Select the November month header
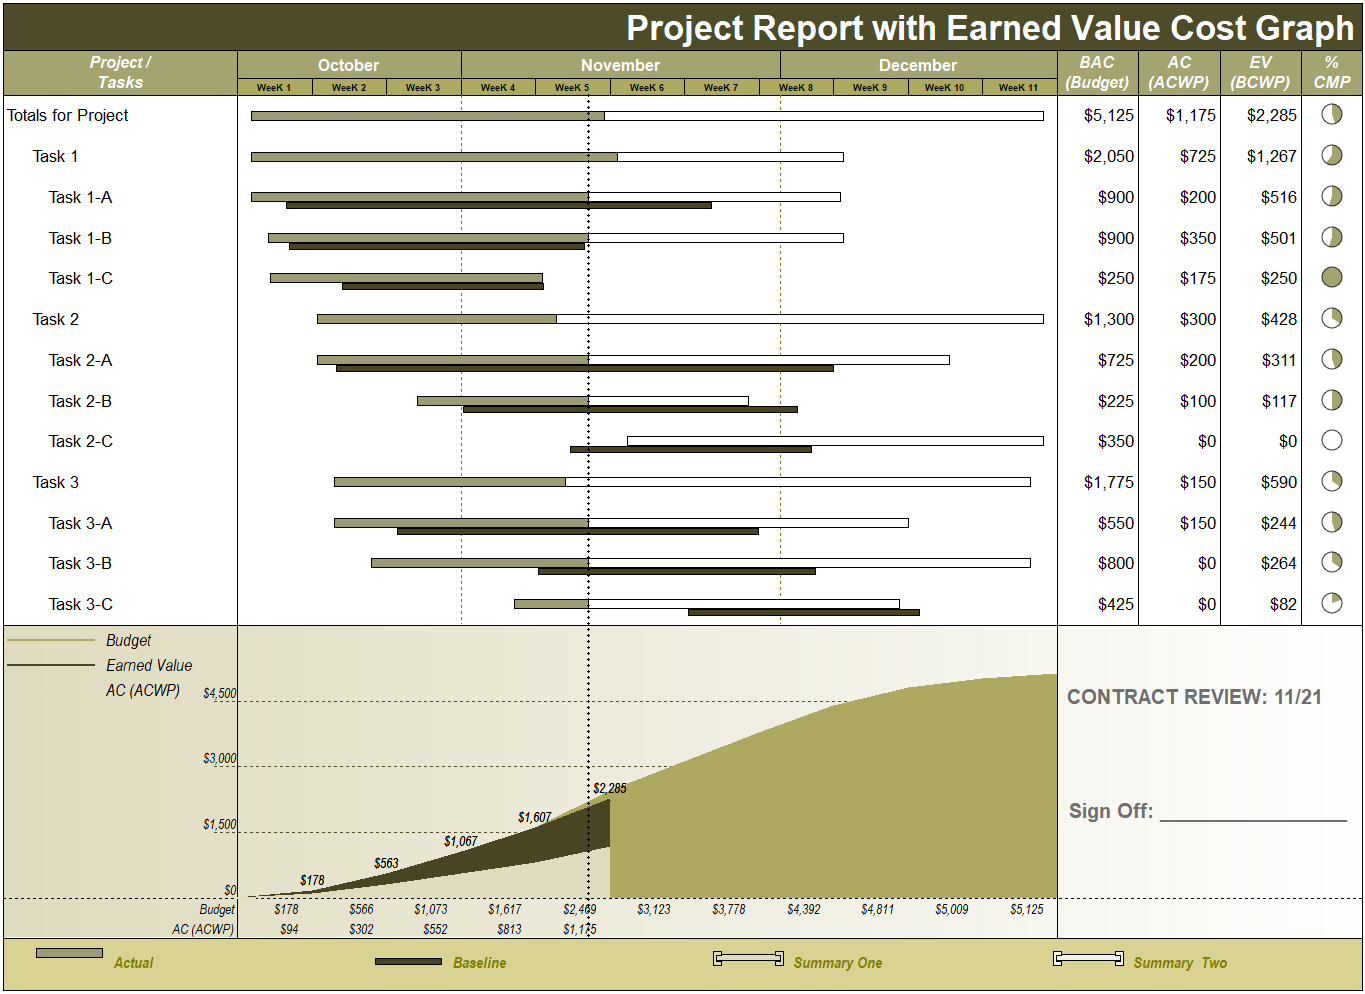The height and width of the screenshot is (994, 1365). point(619,64)
